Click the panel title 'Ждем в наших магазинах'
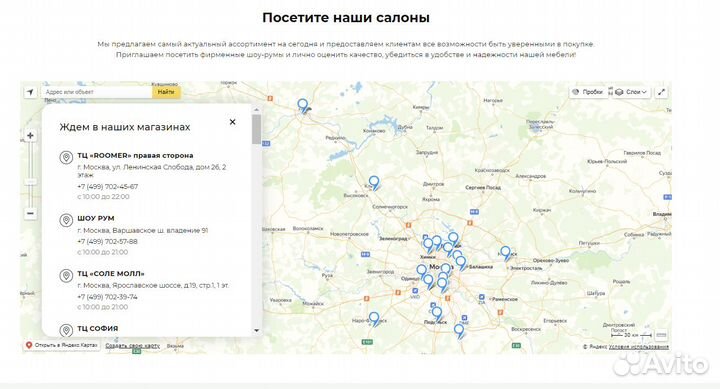This screenshot has height=389, width=720. [124, 127]
